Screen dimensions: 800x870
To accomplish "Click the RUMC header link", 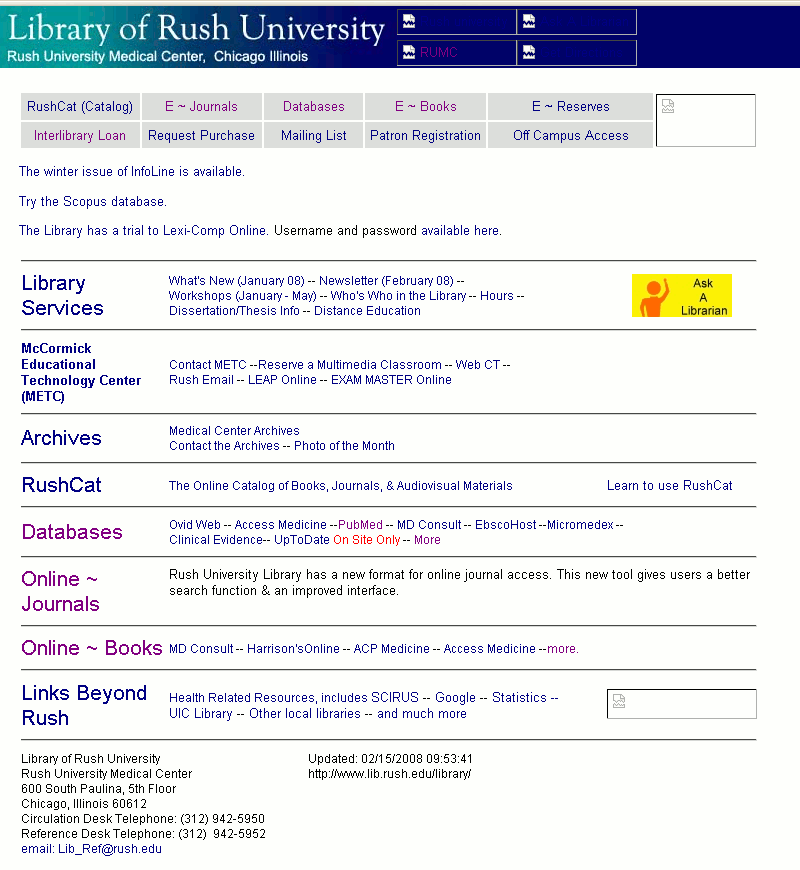I will pyautogui.click(x=438, y=53).
